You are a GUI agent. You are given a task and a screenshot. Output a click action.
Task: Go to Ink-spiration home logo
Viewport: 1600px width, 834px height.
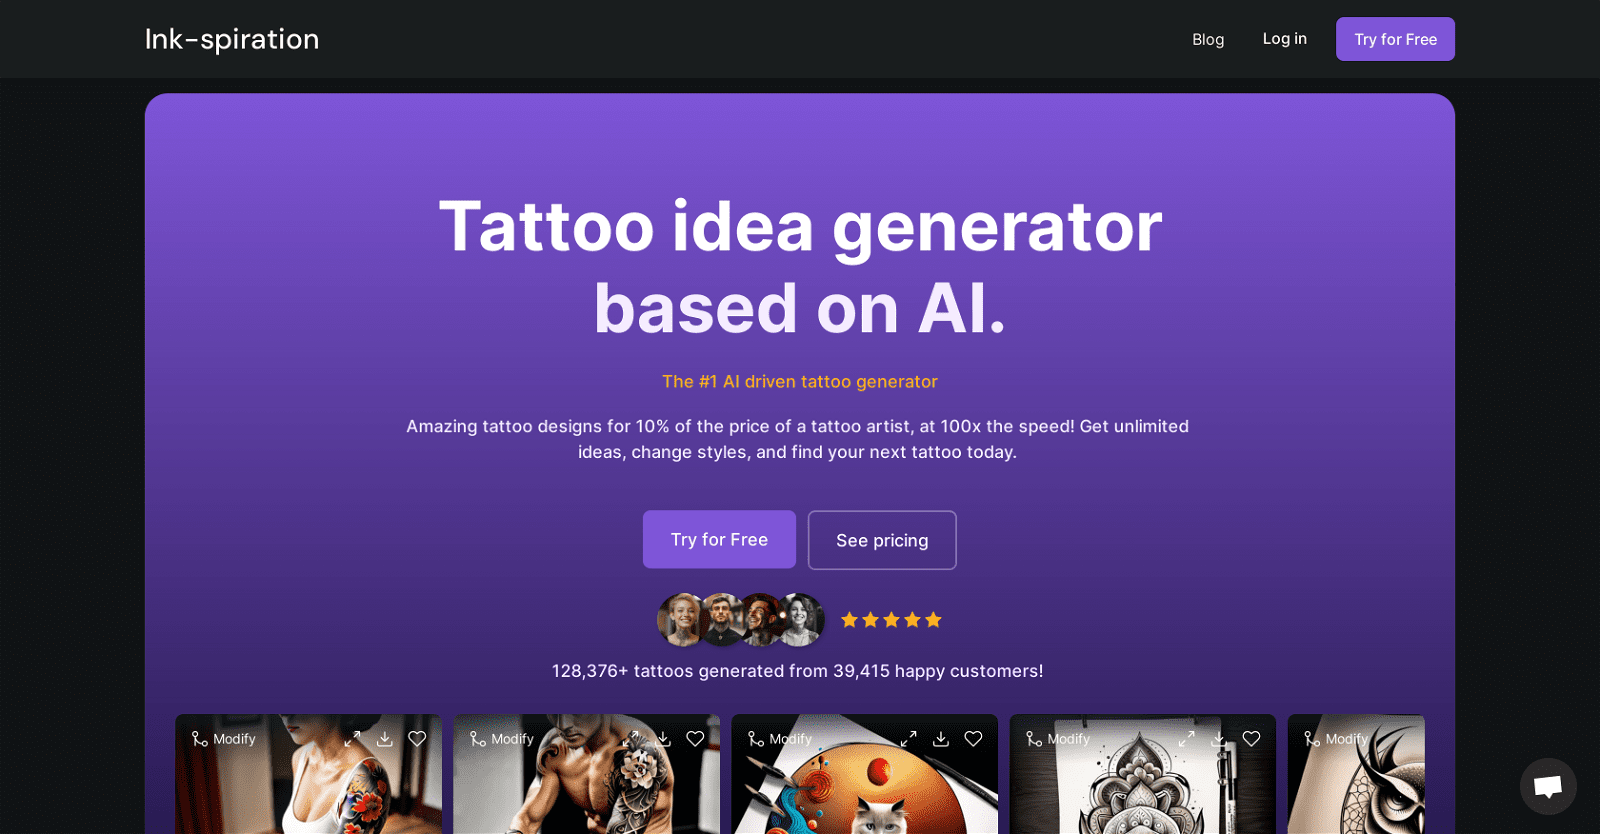point(232,39)
